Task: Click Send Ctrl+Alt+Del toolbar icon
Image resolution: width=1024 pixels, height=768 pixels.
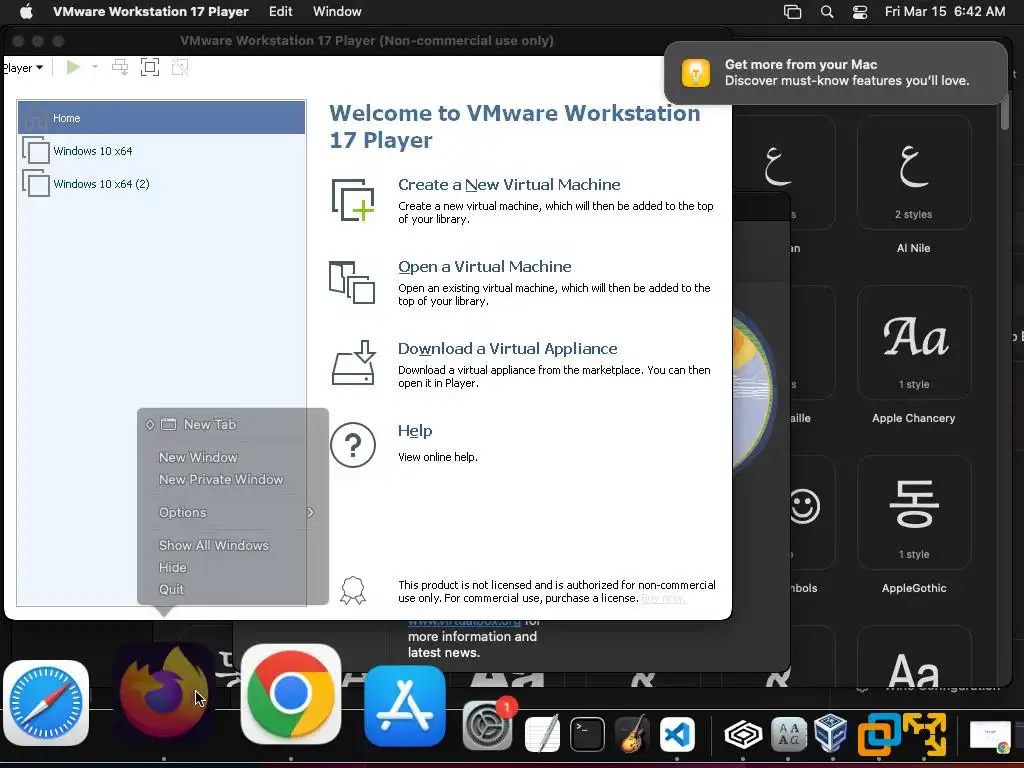Action: click(x=120, y=67)
